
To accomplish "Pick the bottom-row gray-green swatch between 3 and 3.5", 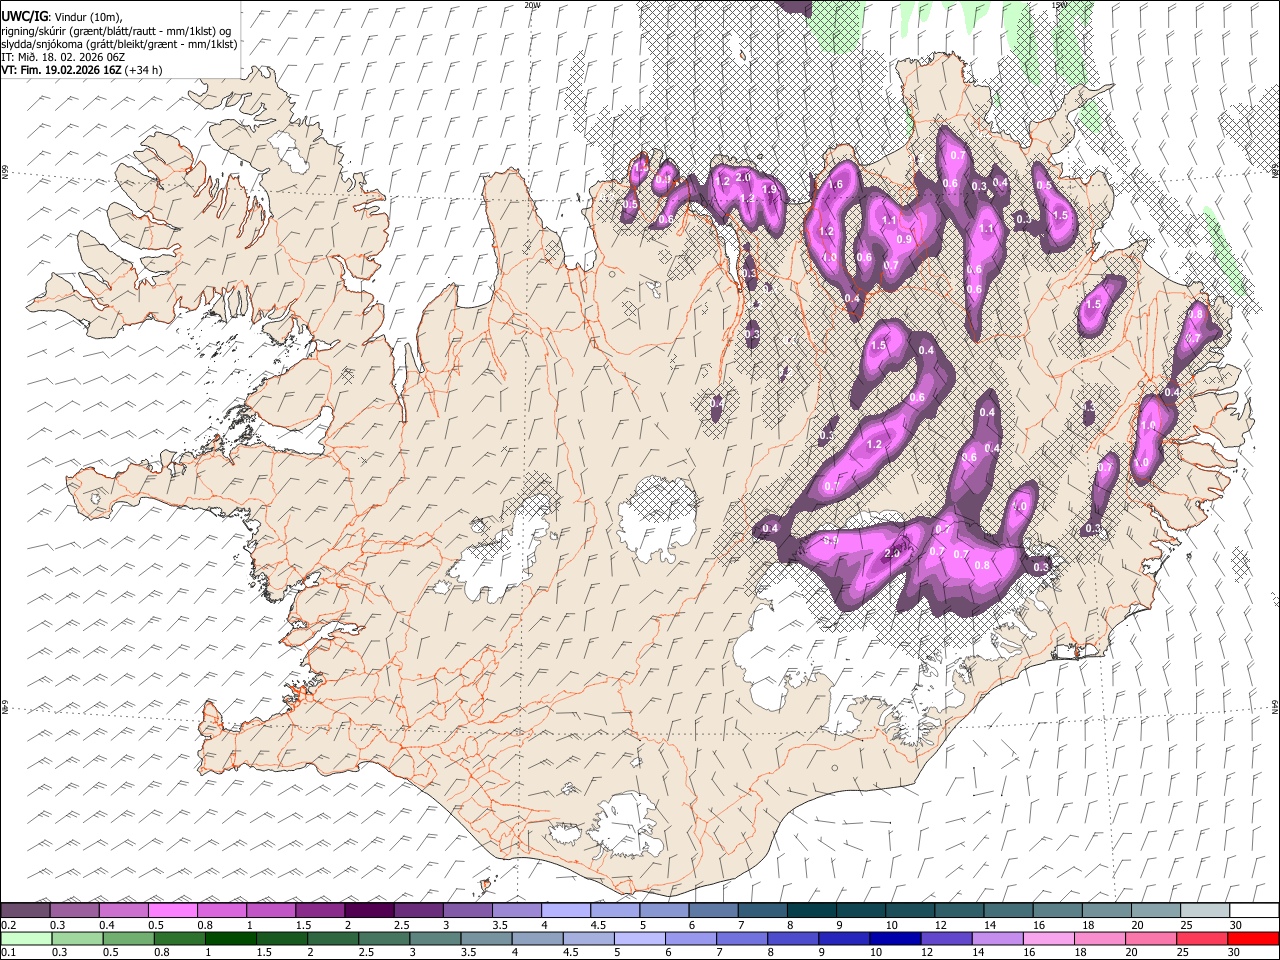I will point(435,938).
